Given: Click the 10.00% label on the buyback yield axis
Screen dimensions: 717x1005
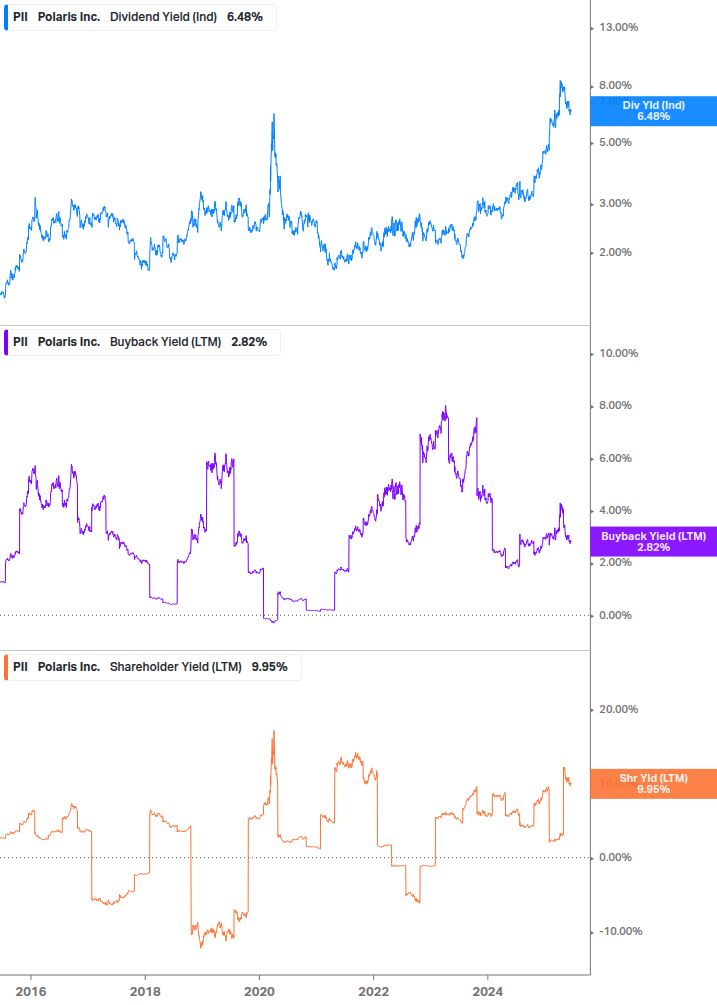Looking at the screenshot, I should tap(618, 353).
